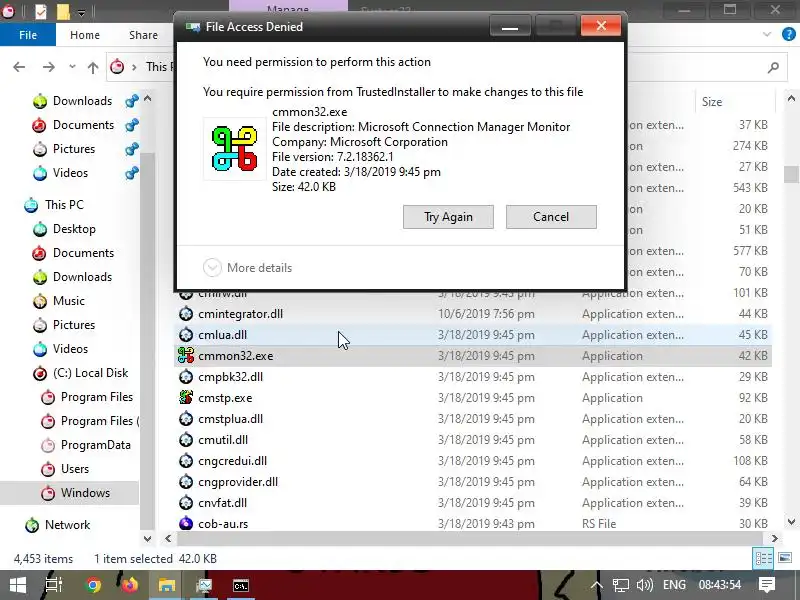Select file cmintegrator.dll
The width and height of the screenshot is (800, 600).
[x=240, y=314]
